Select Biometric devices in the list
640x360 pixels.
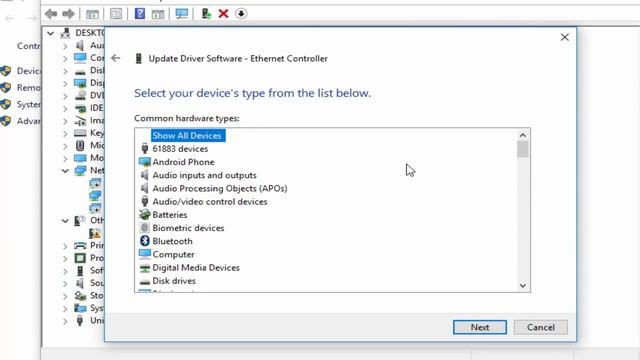(188, 228)
